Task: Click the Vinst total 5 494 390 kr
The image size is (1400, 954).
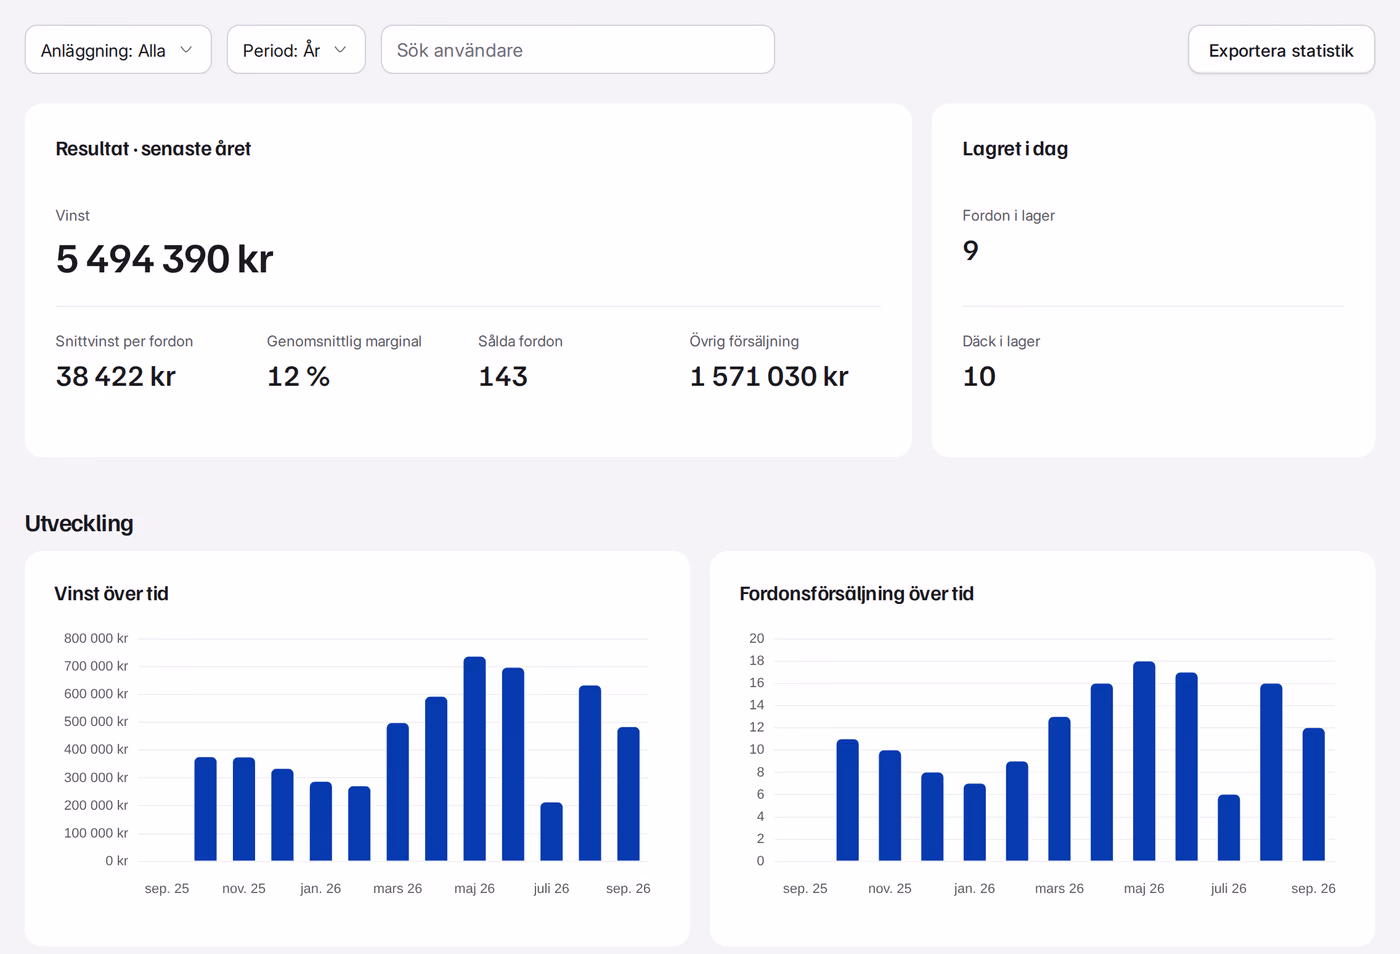Action: 164,259
